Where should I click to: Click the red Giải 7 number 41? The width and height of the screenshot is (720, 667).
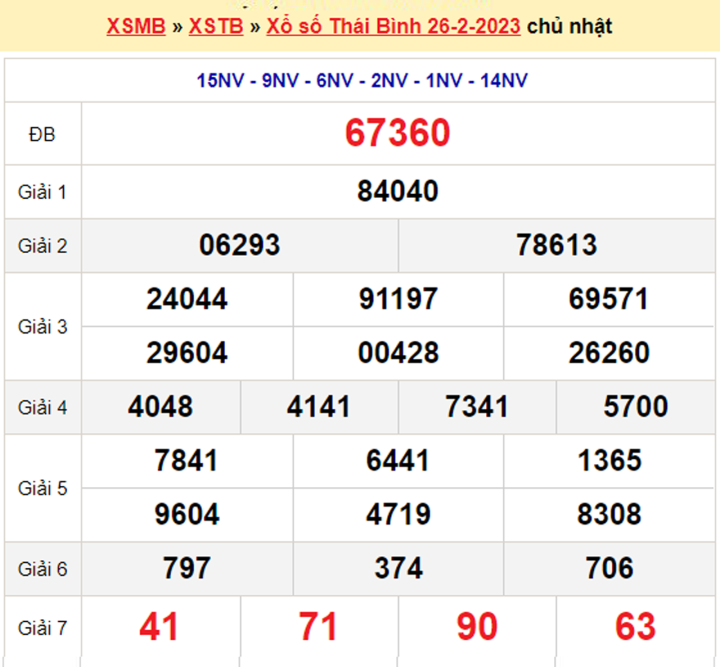160,627
